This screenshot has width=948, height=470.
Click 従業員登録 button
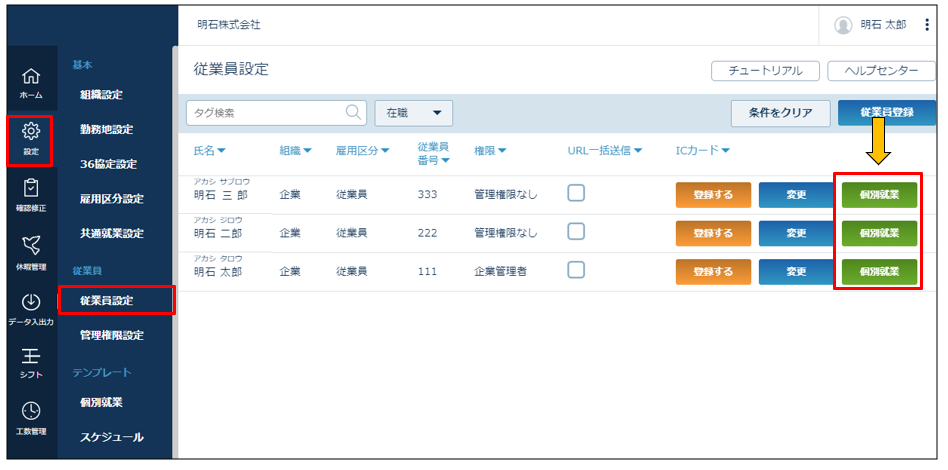click(x=886, y=113)
